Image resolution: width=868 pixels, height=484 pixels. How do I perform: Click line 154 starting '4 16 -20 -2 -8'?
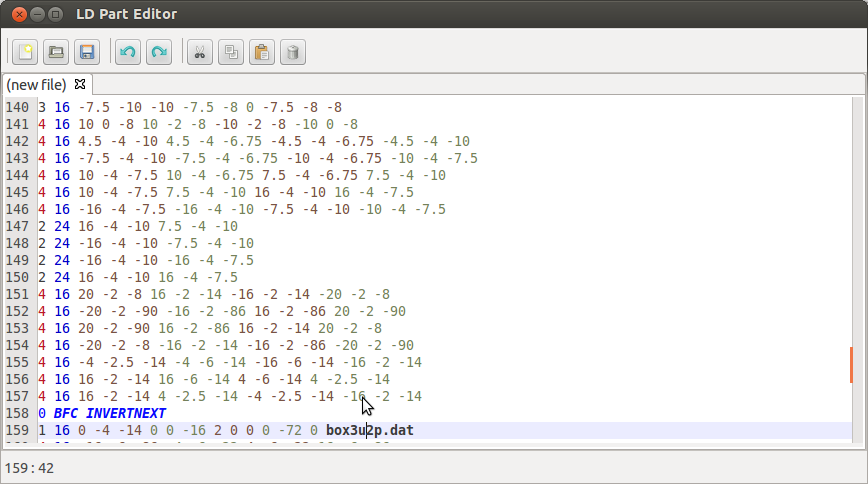[x=226, y=345]
